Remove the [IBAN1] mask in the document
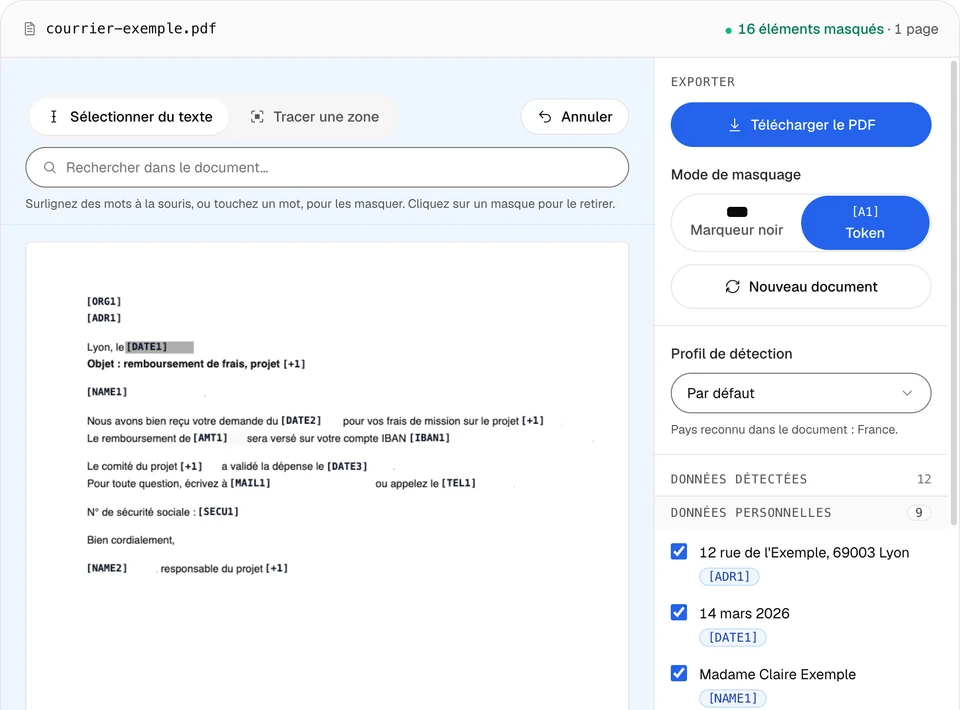The image size is (960, 710). 430,438
